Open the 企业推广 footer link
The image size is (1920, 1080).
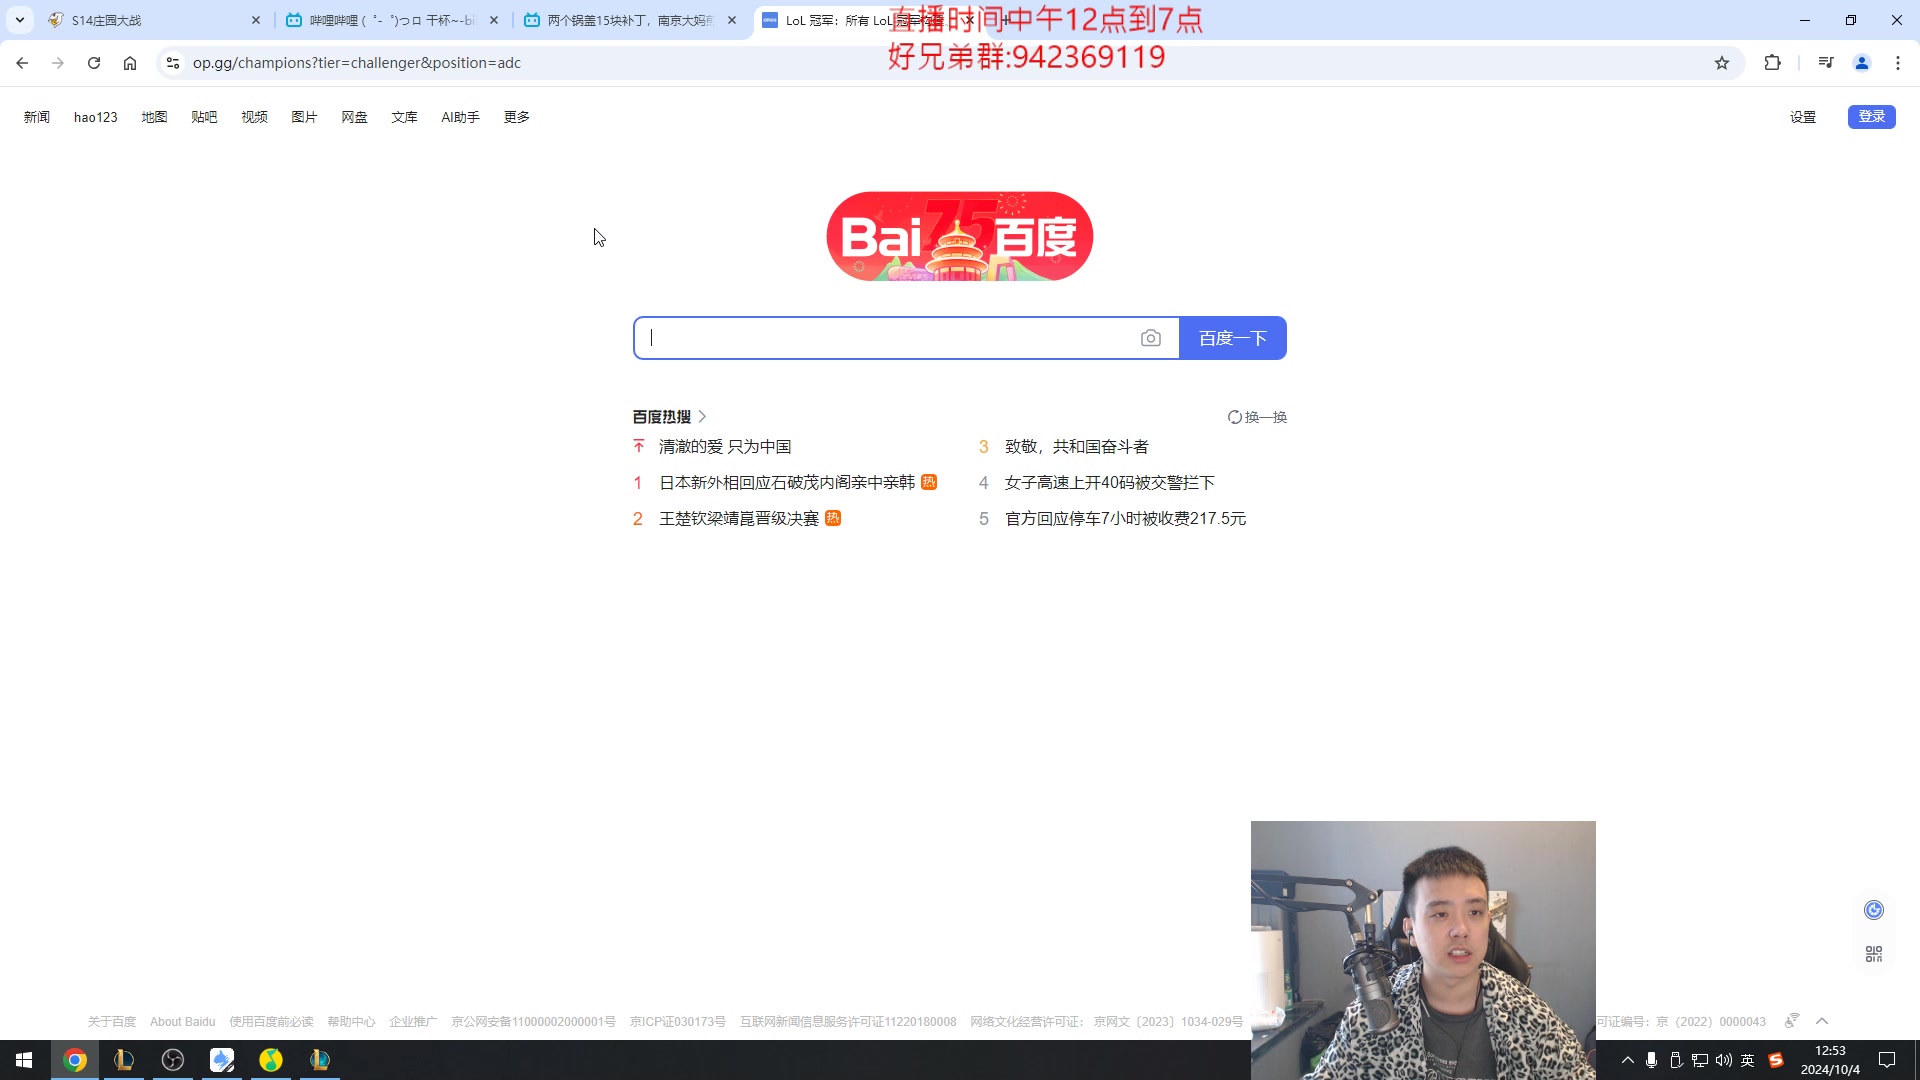pyautogui.click(x=413, y=1022)
